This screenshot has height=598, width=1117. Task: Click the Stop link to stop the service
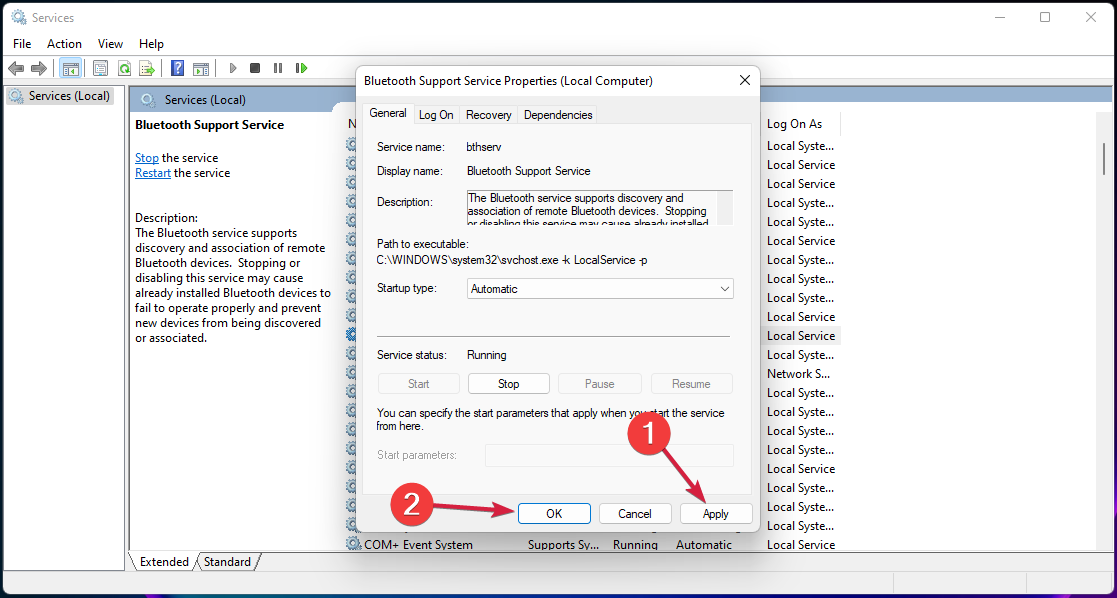pos(146,157)
